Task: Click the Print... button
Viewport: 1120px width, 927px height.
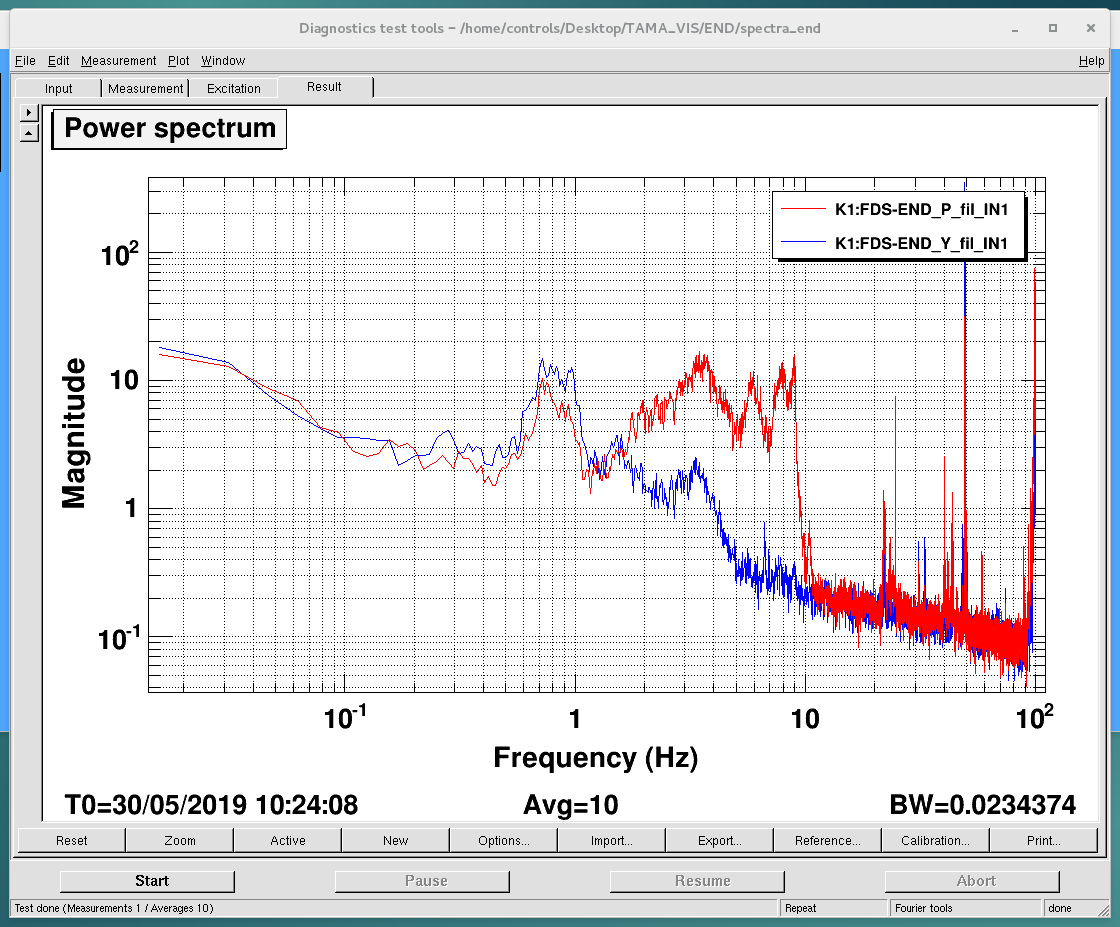Action: [1044, 840]
